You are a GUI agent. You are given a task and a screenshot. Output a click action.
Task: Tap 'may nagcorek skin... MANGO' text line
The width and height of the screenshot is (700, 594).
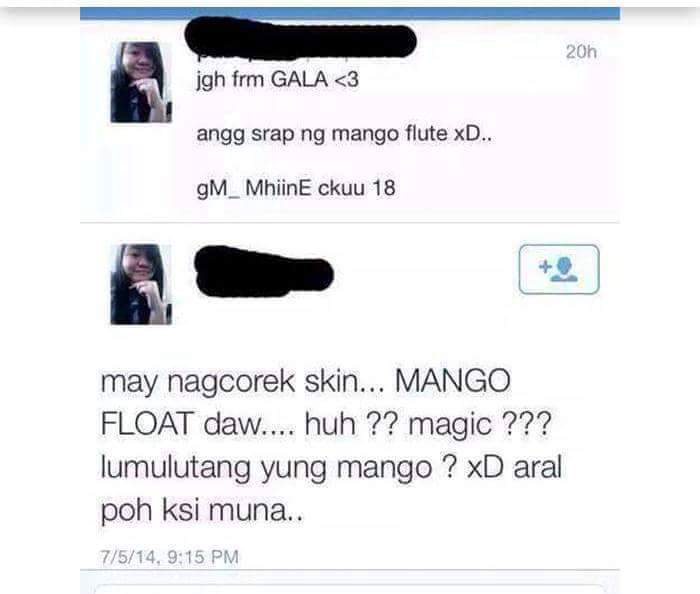(x=306, y=382)
